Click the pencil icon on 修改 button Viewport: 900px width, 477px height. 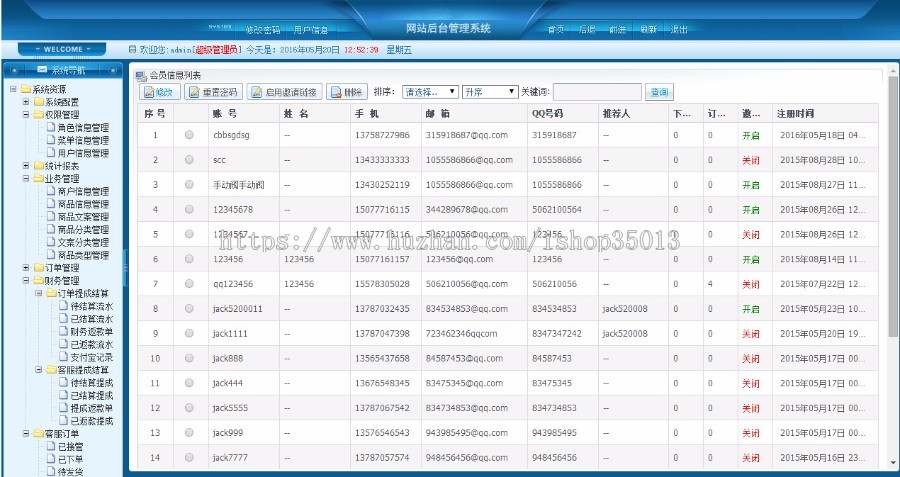pos(149,92)
